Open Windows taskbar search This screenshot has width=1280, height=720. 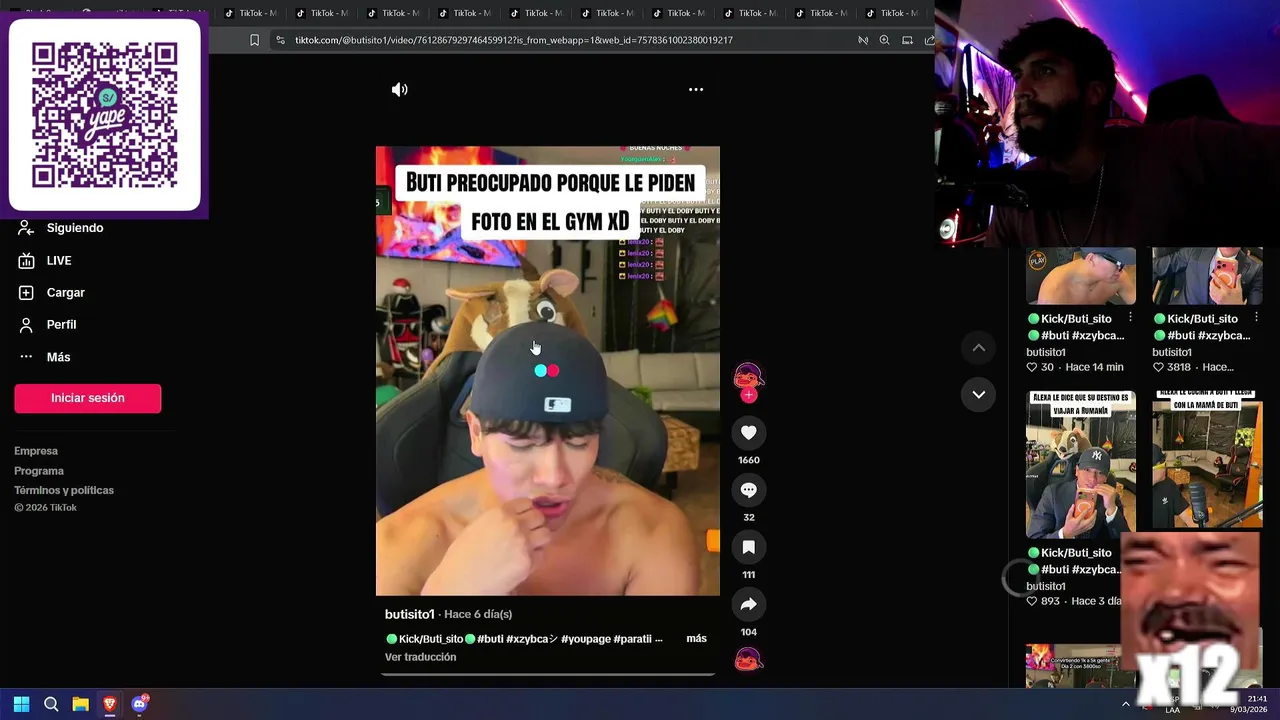point(51,704)
